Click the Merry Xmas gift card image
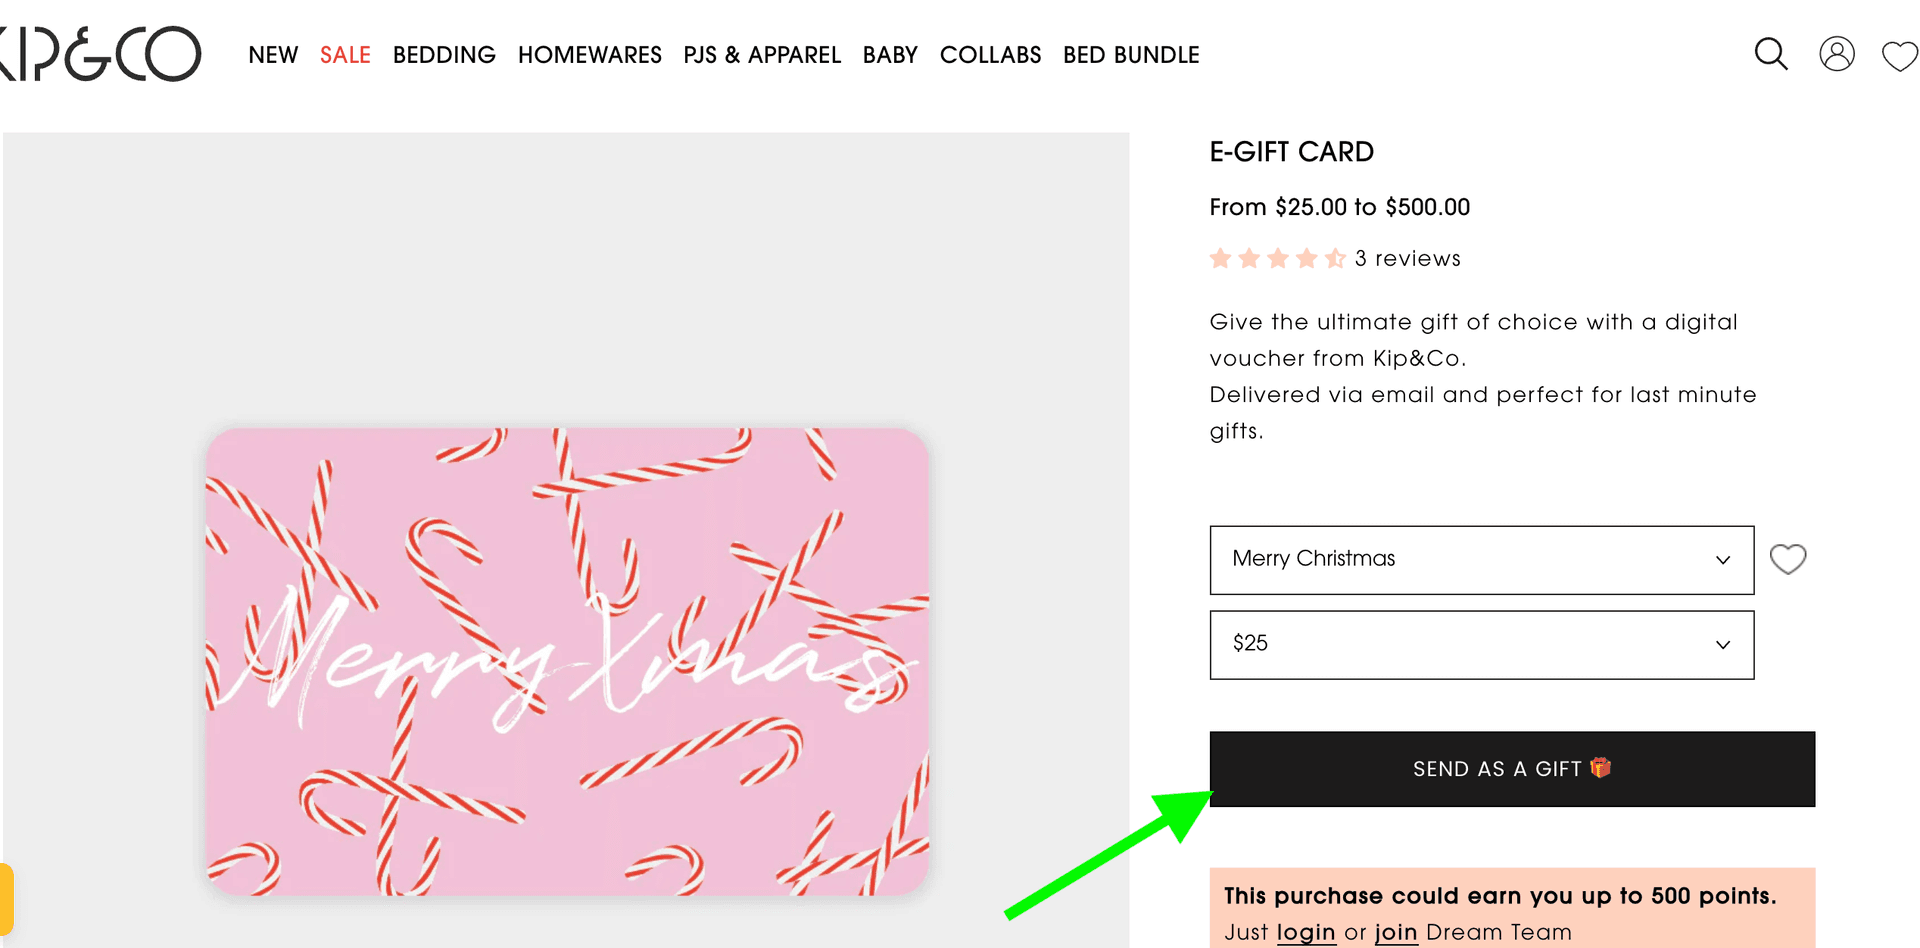1920x948 pixels. pyautogui.click(x=567, y=661)
